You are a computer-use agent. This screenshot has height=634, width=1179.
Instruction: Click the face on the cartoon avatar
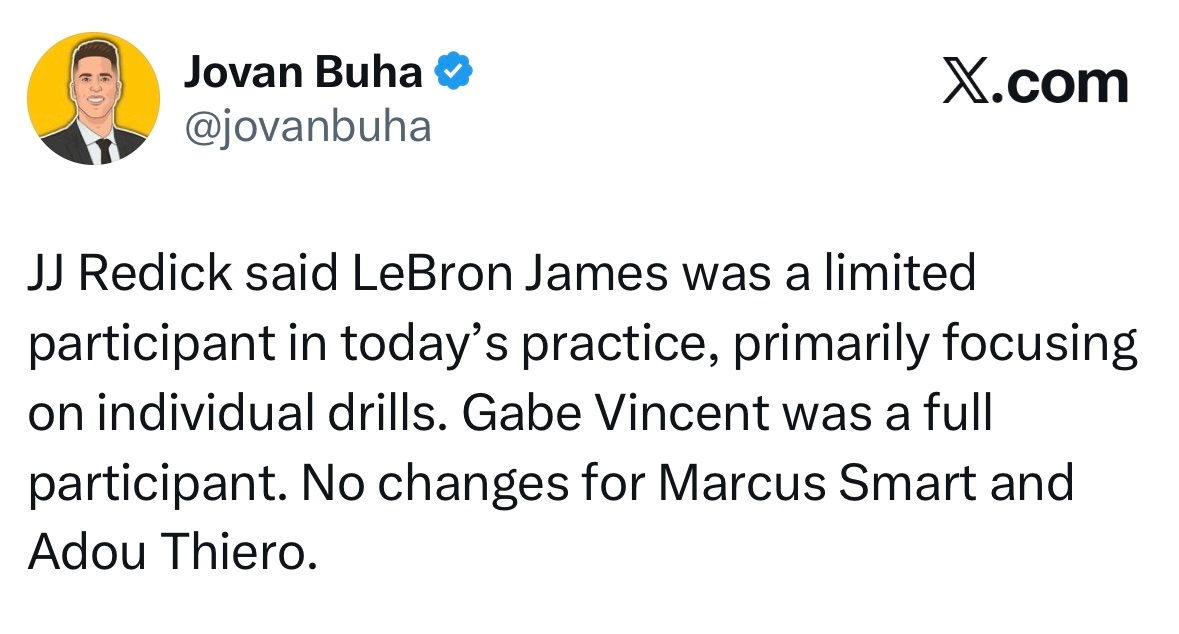[95, 85]
